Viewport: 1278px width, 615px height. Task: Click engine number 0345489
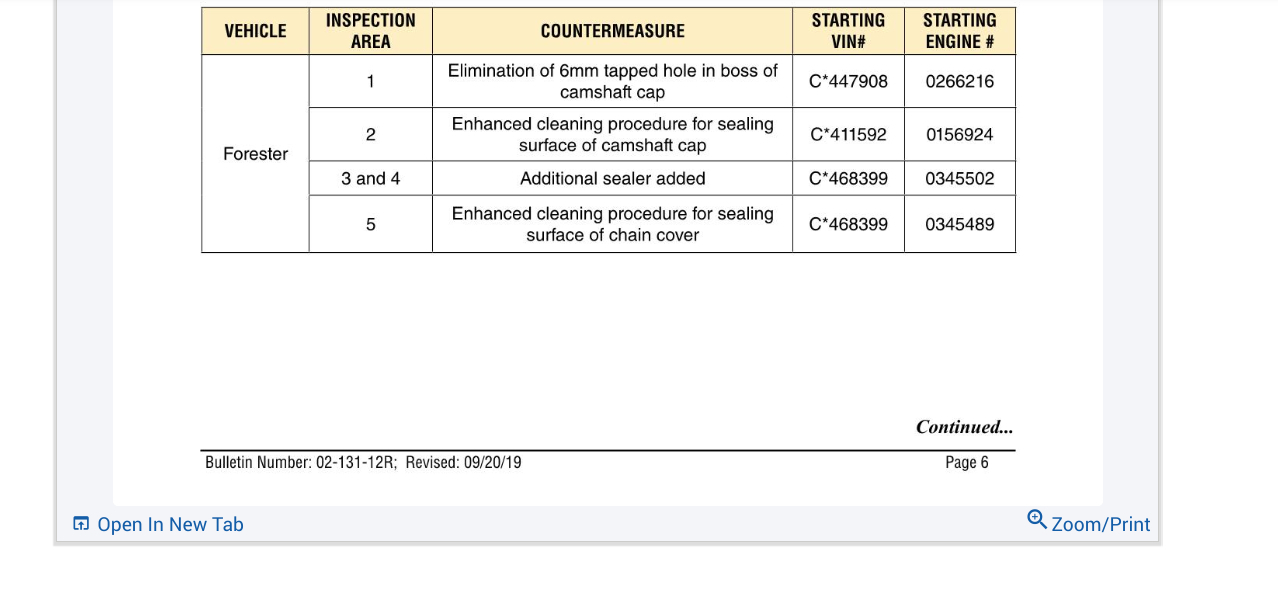tap(959, 224)
